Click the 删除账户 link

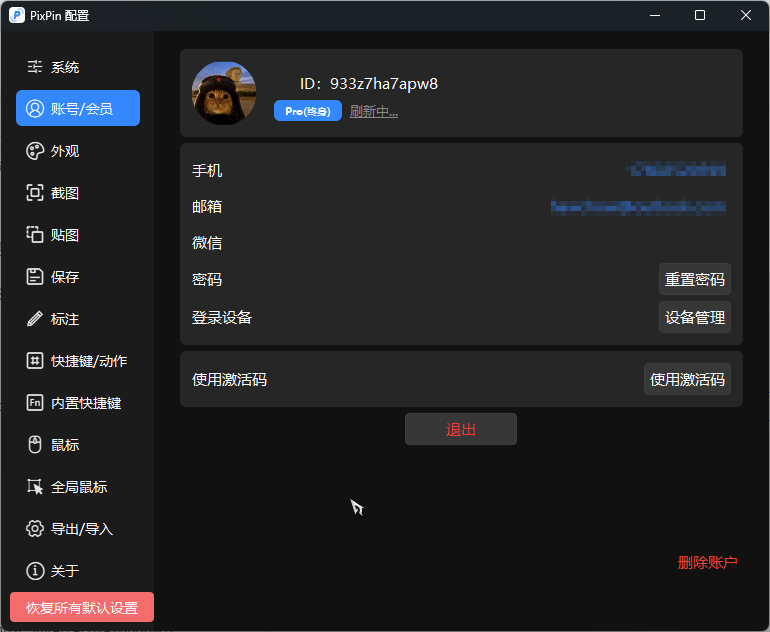pyautogui.click(x=707, y=562)
